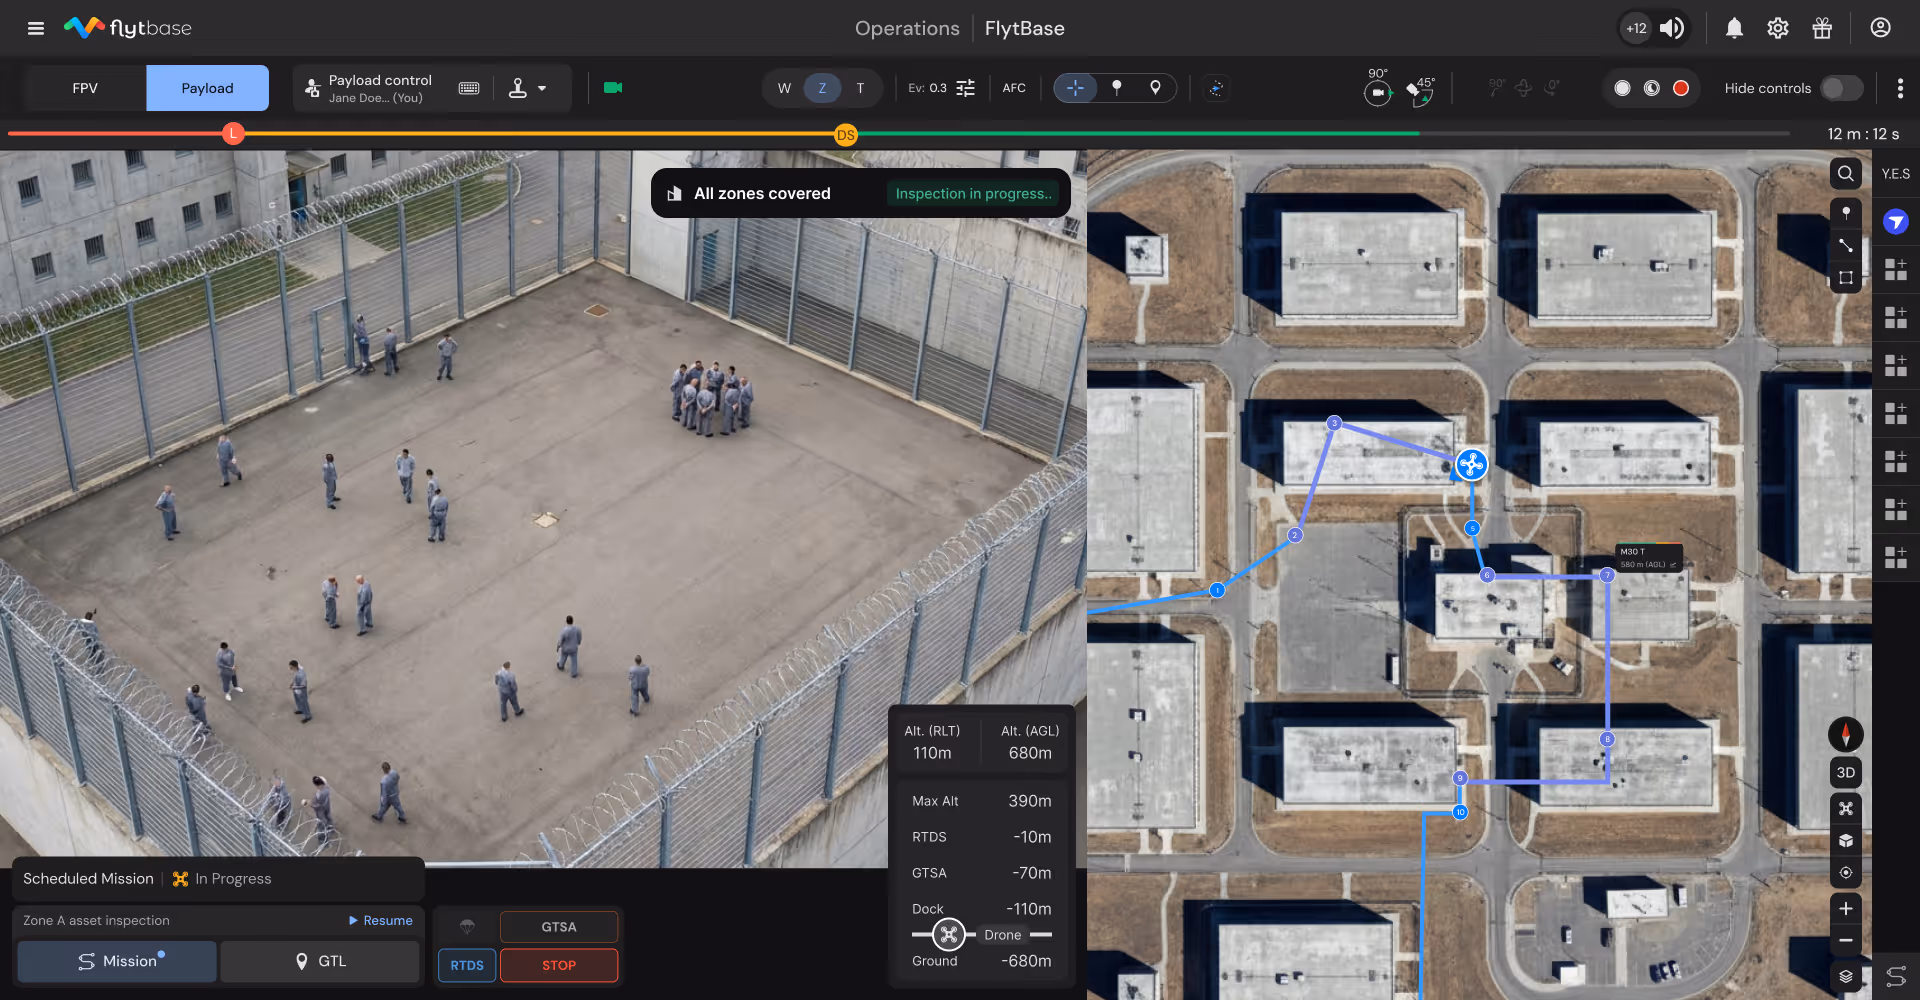Open the Ev 0.3 exposure settings

941,88
